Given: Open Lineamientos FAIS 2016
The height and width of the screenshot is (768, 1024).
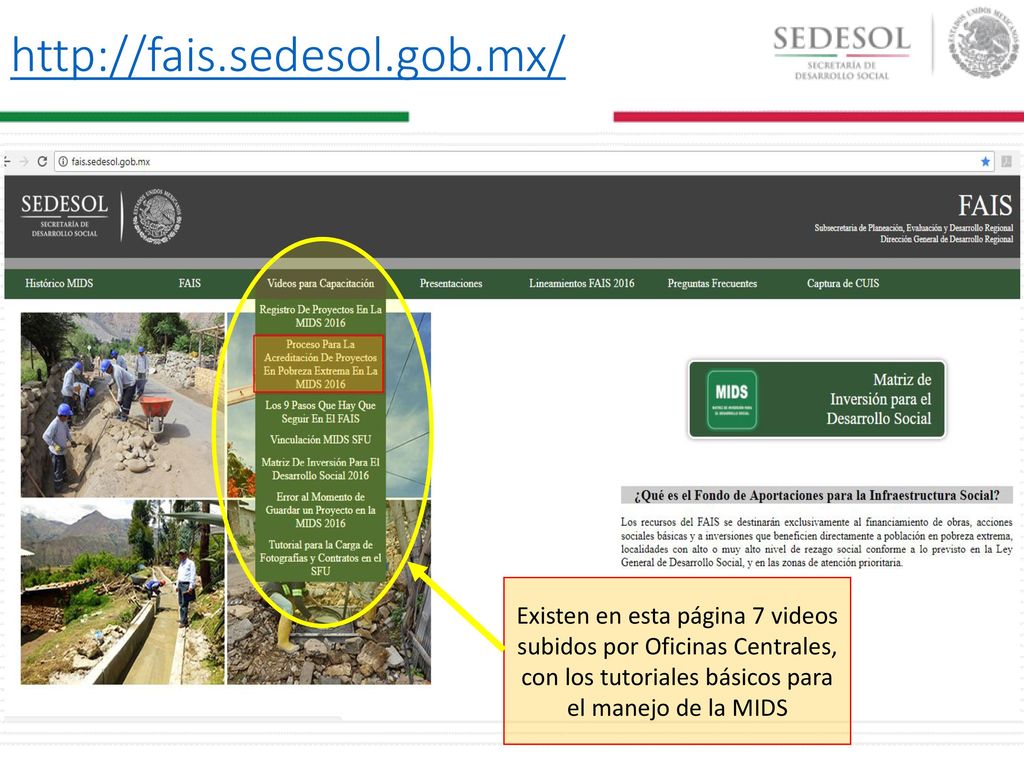Looking at the screenshot, I should coord(581,283).
